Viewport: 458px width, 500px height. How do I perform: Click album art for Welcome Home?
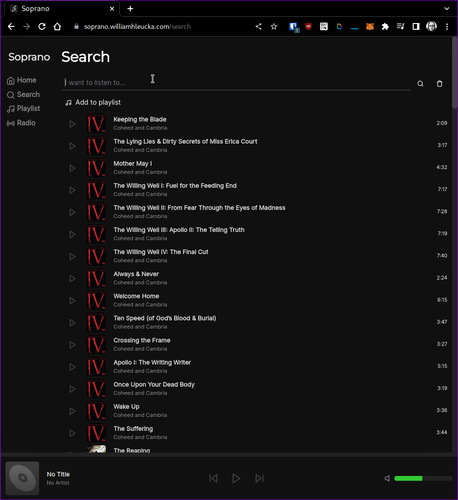(x=96, y=301)
